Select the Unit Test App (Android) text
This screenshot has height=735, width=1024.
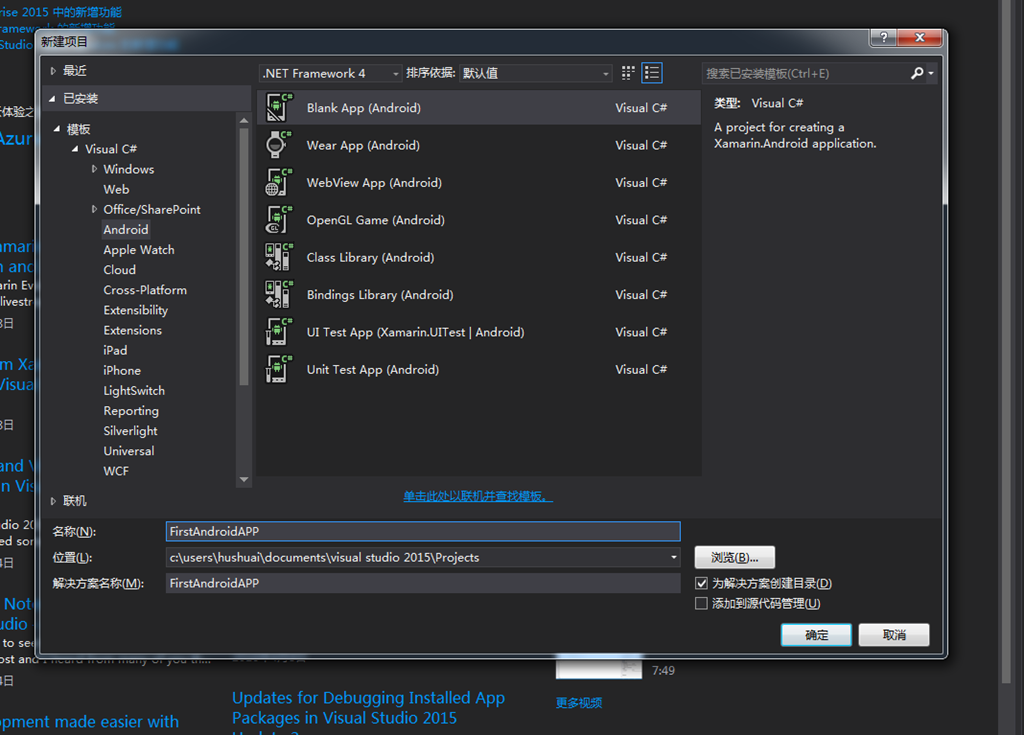pyautogui.click(x=373, y=369)
